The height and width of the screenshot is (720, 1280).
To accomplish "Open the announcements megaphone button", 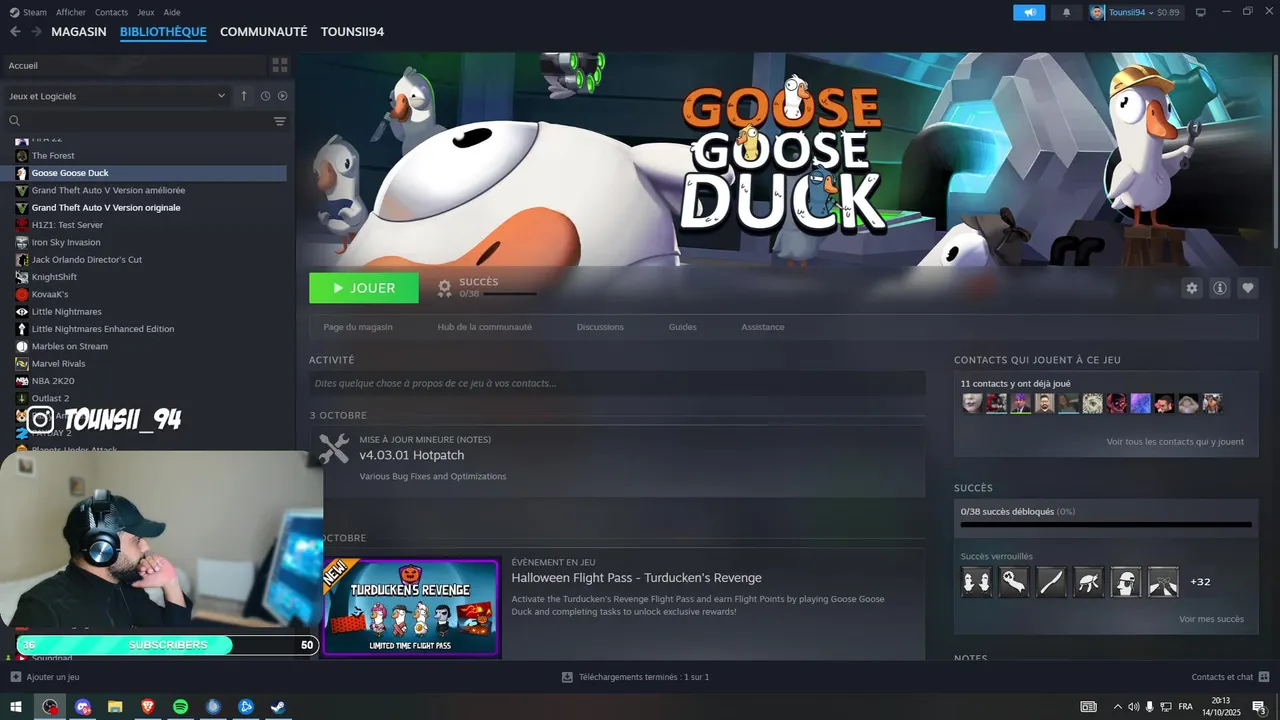I will point(1029,12).
